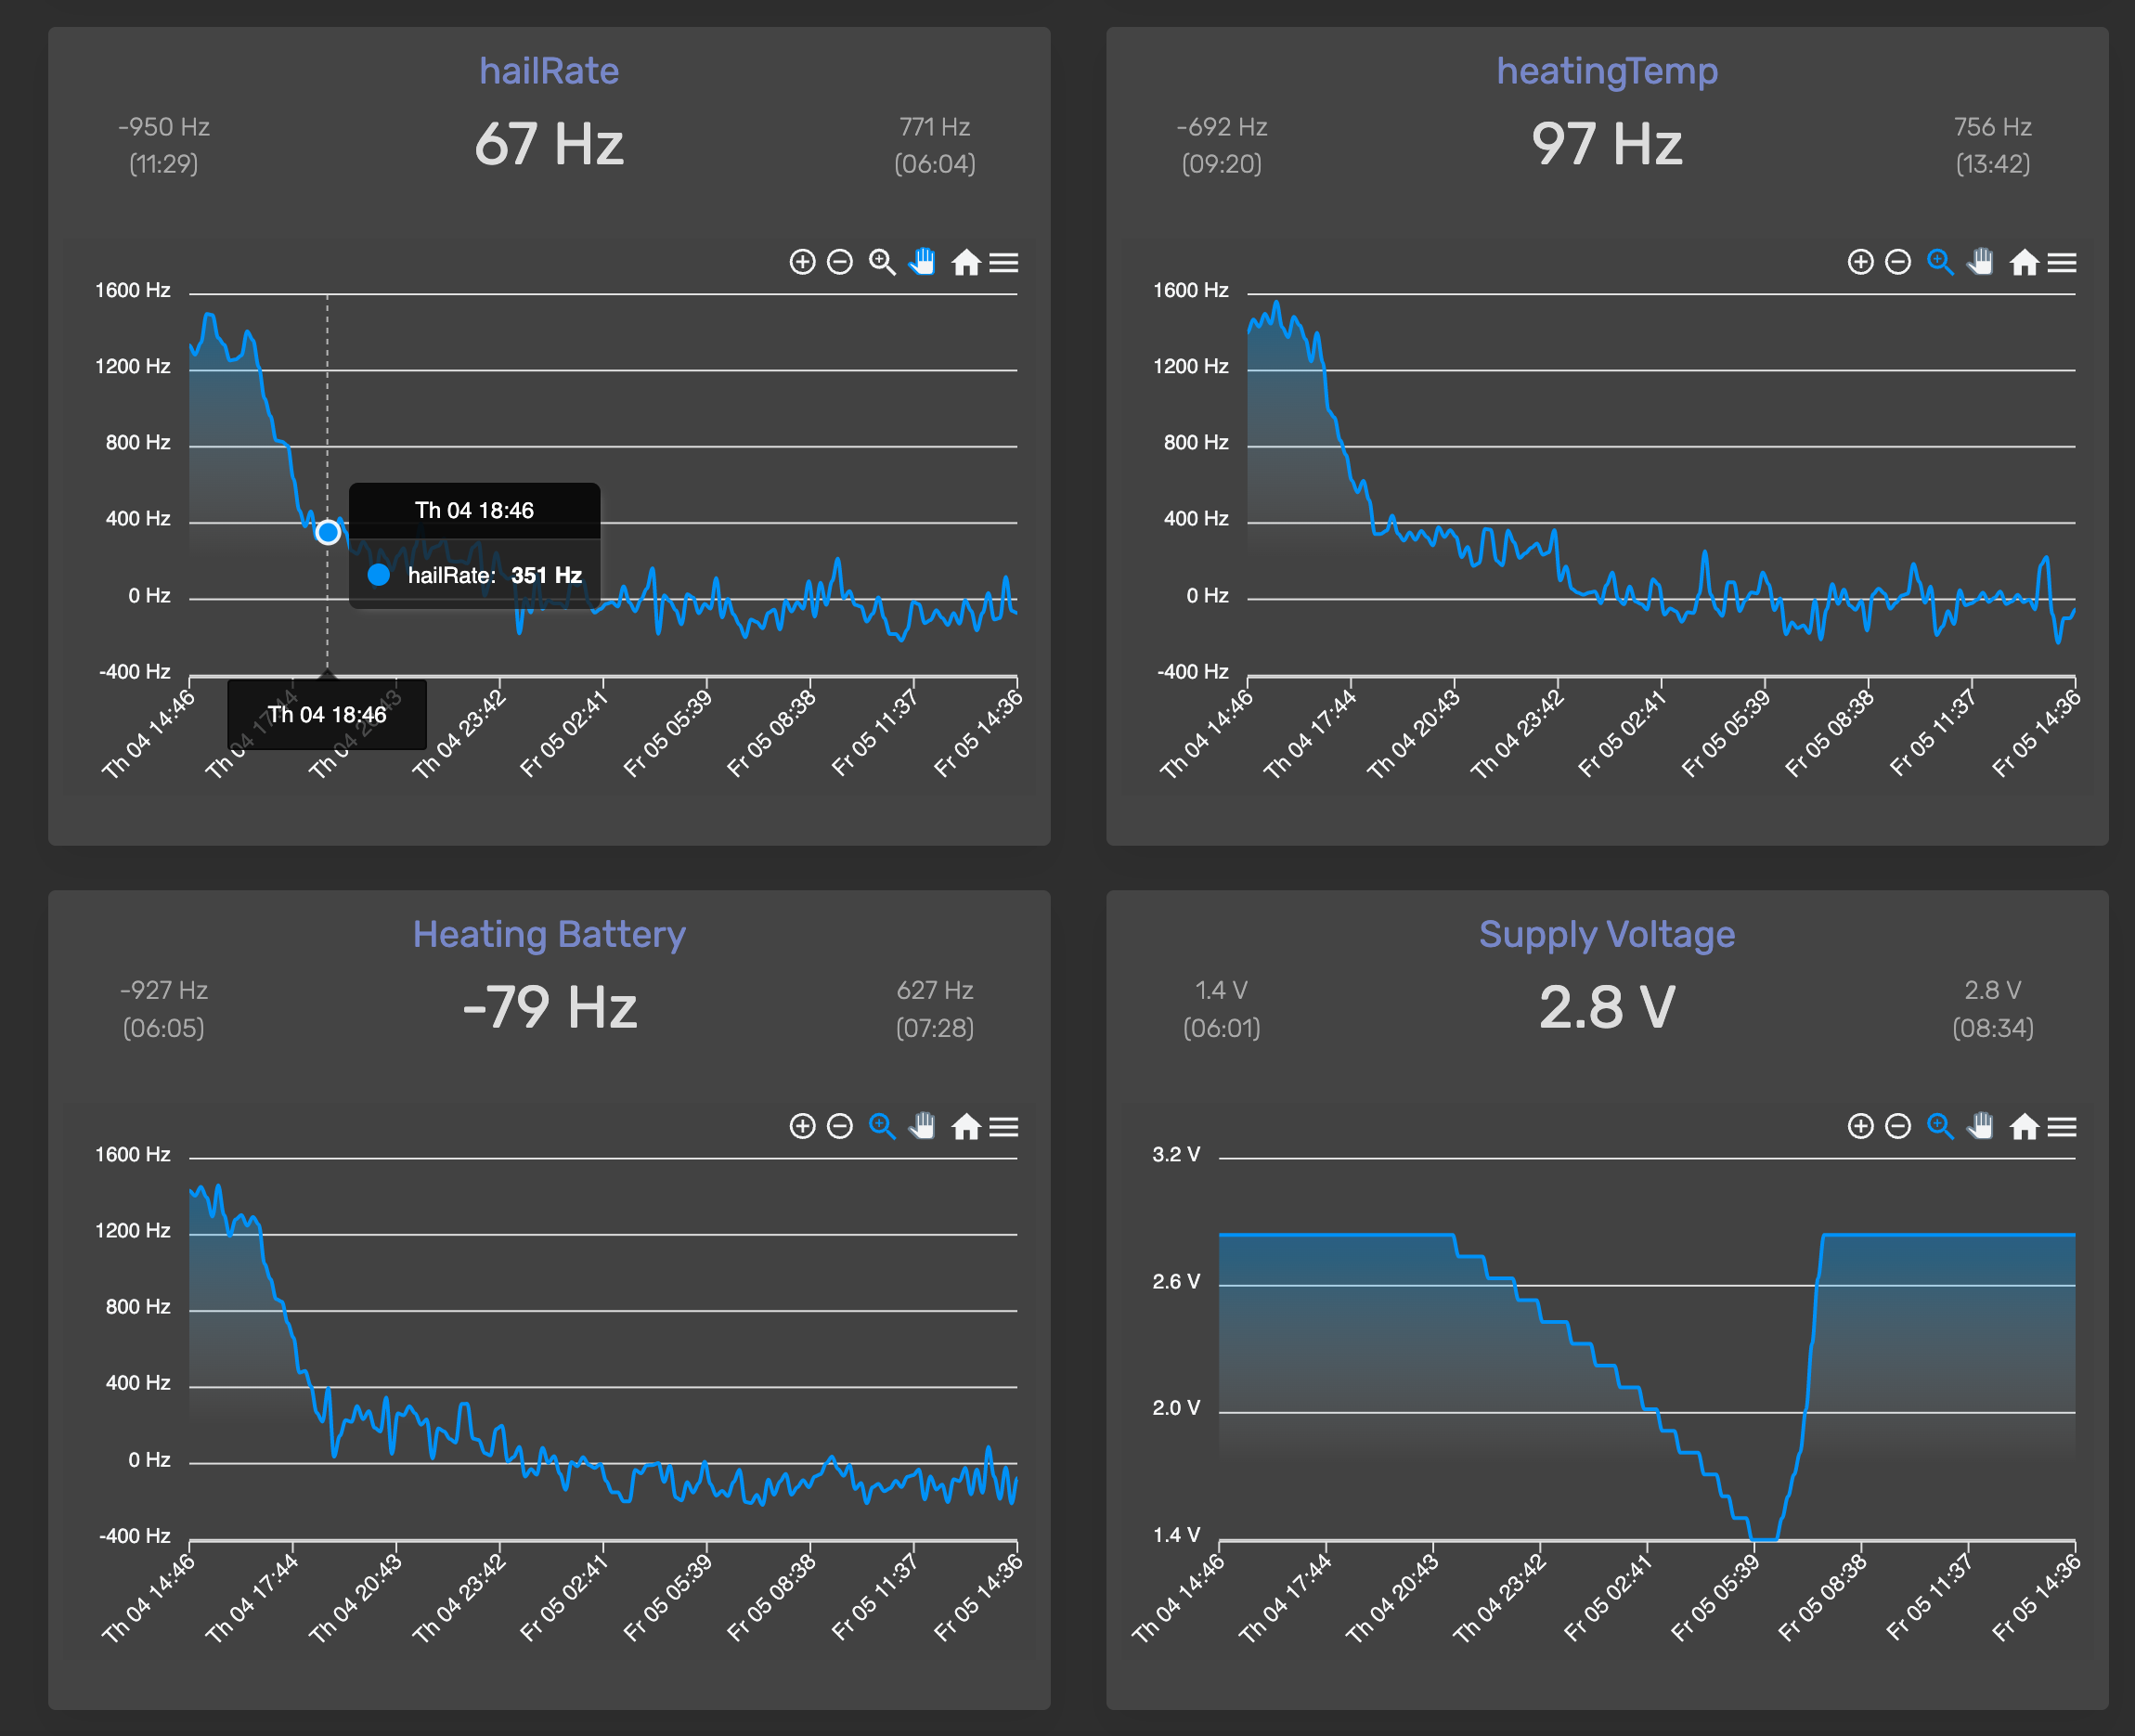The height and width of the screenshot is (1736, 2135).
Task: Click the Supply Voltage title
Action: pyautogui.click(x=1606, y=934)
